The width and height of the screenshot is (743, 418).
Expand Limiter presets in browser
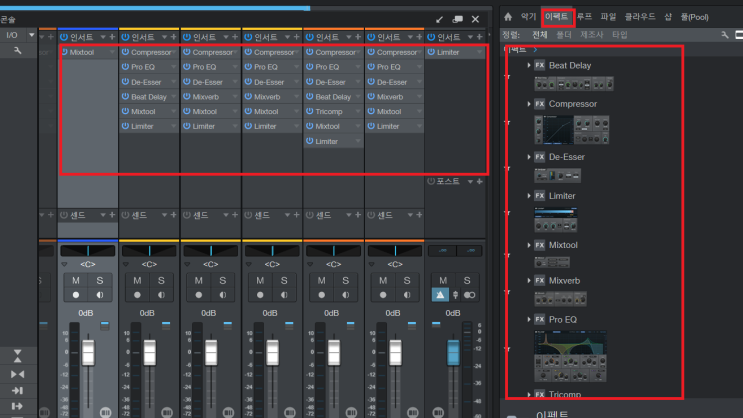(529, 196)
